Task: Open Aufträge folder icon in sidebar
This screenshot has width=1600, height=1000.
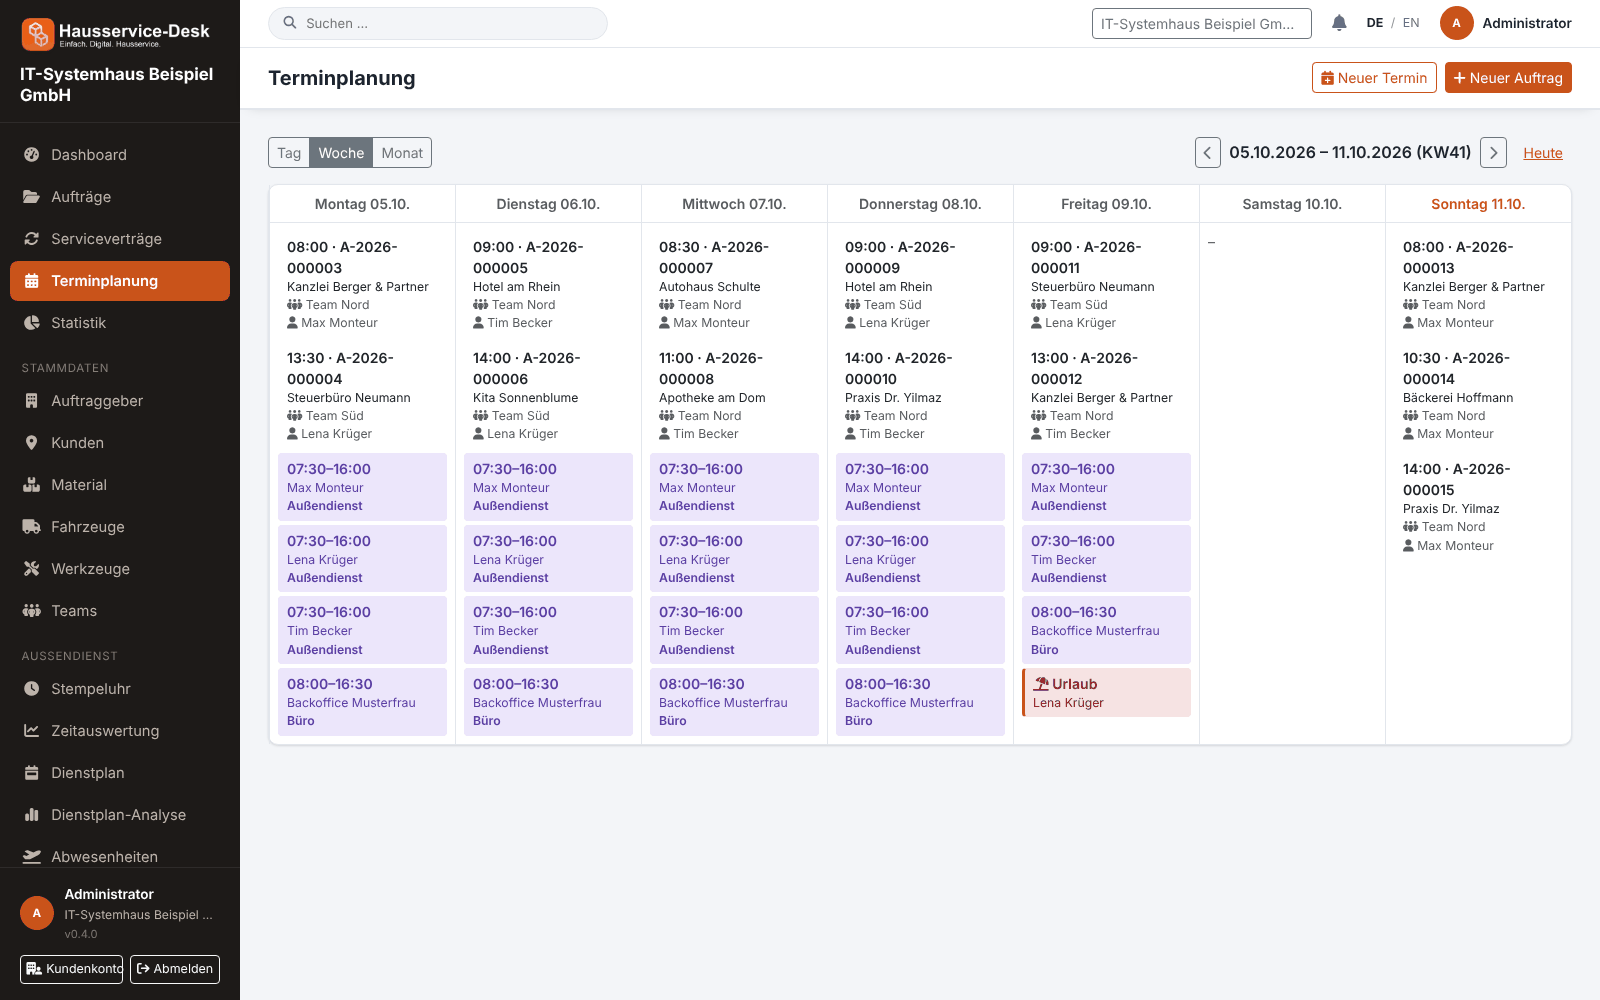Action: pos(32,197)
